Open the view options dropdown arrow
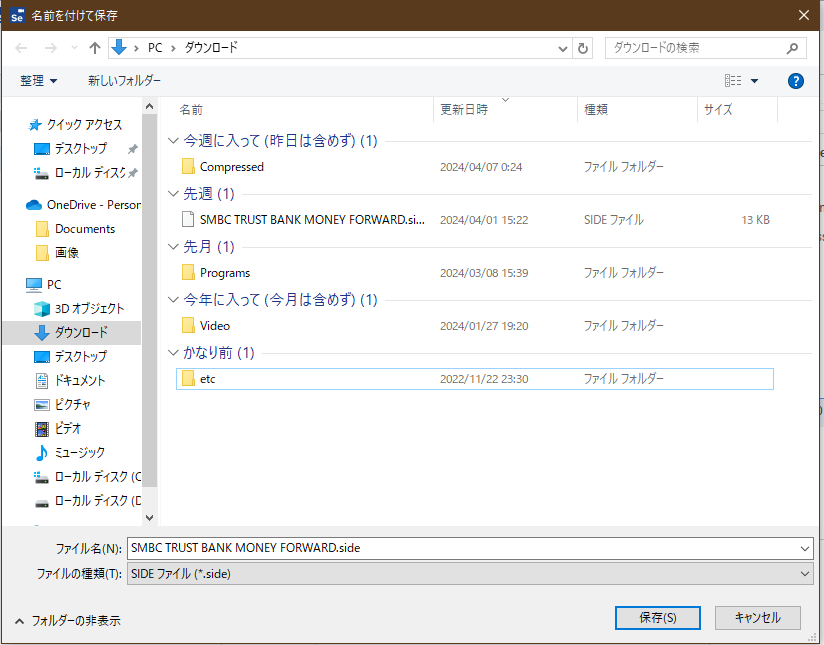The image size is (824, 645). (755, 81)
